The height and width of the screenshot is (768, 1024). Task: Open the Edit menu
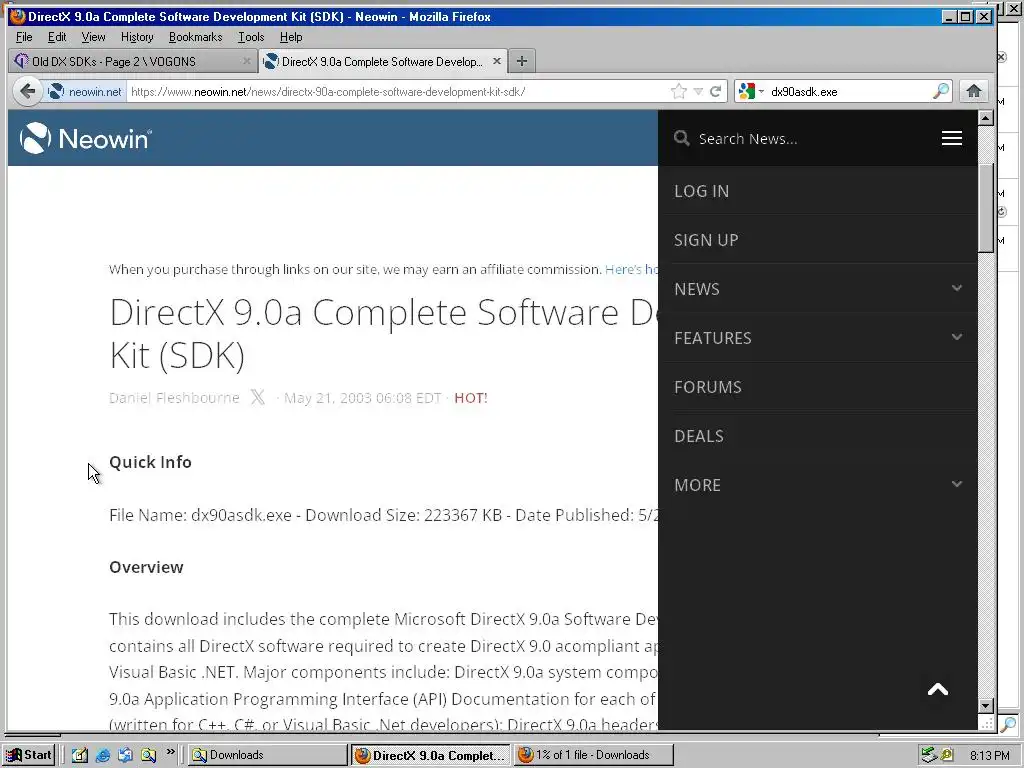pos(57,37)
